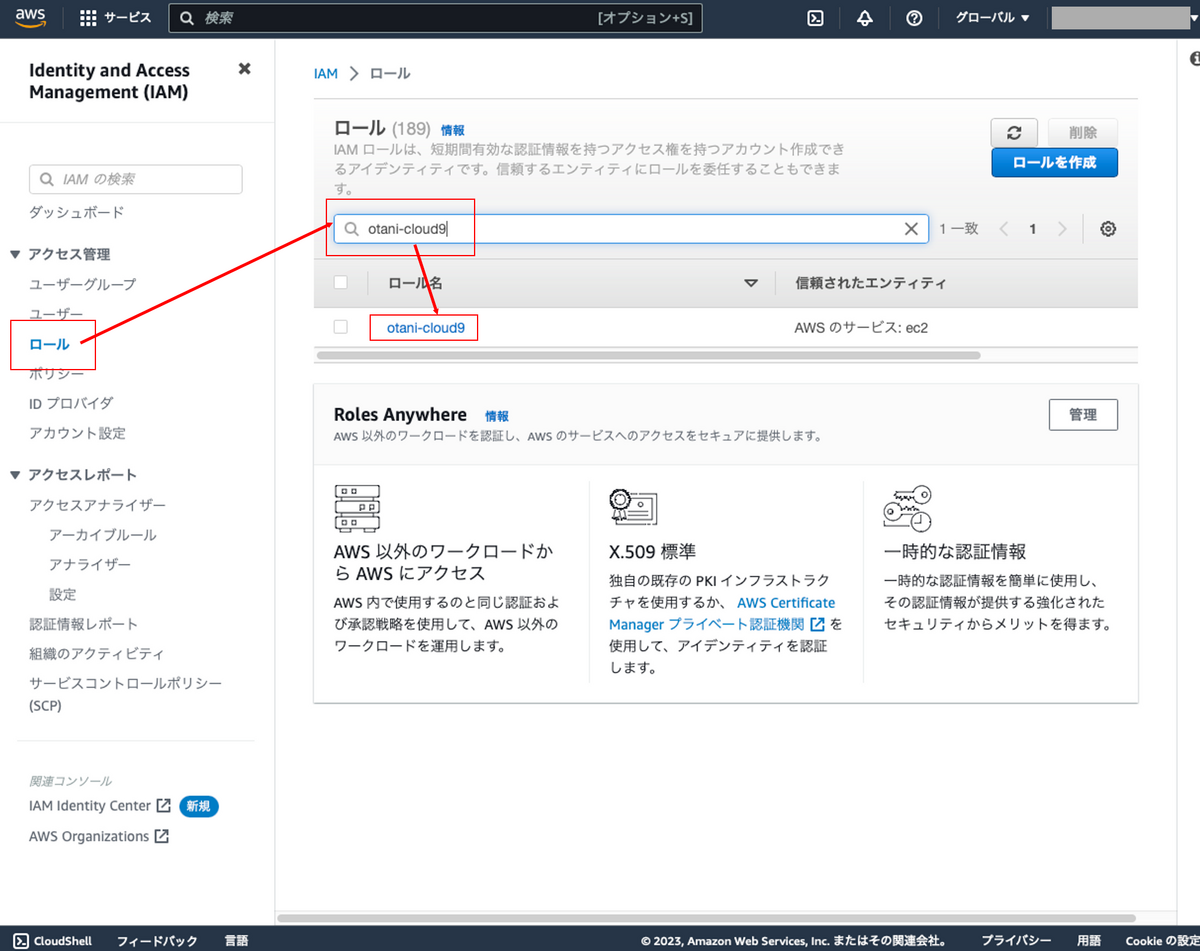Viewport: 1200px width, 951px height.
Task: Open IAM Identity Center link
Action: [x=90, y=806]
